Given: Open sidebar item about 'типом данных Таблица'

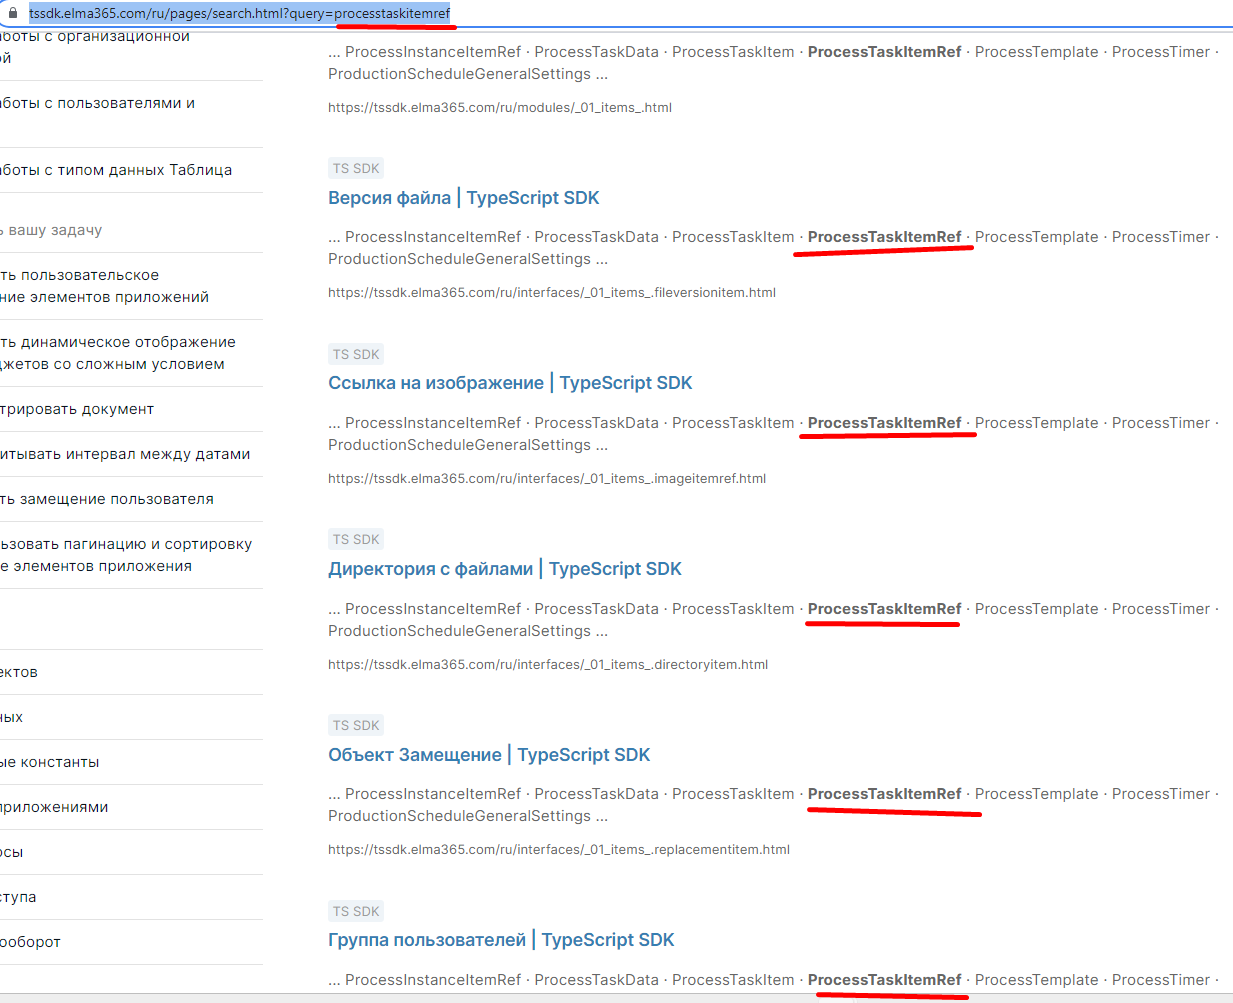Looking at the screenshot, I should pyautogui.click(x=116, y=170).
